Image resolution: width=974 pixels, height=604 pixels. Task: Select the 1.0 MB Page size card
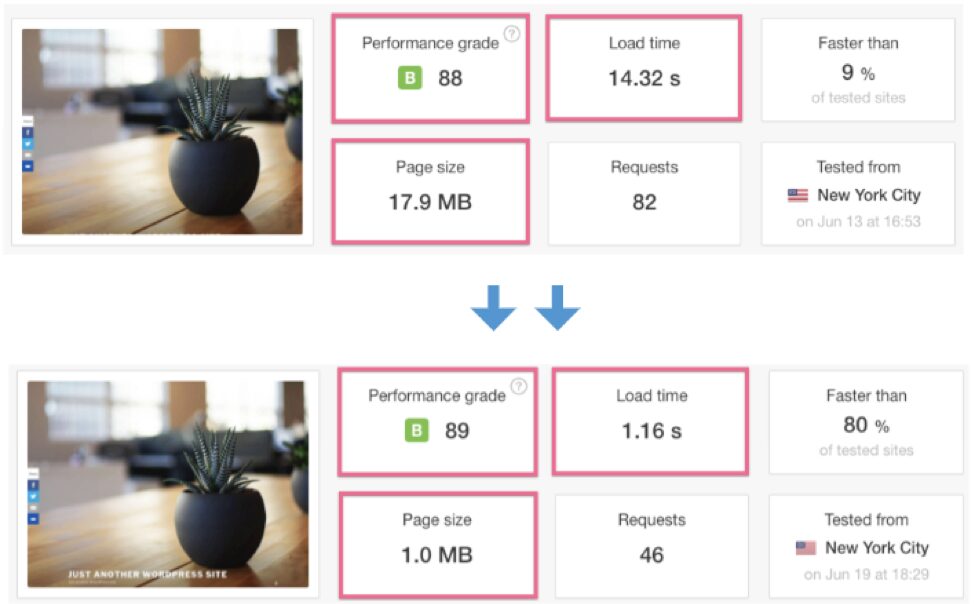click(437, 543)
